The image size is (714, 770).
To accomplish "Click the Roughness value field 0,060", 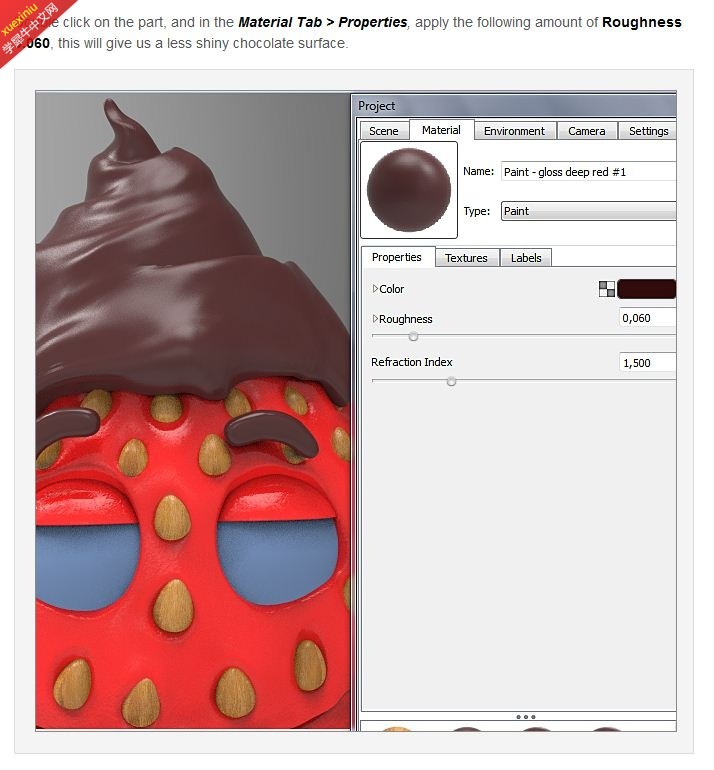I will point(648,318).
